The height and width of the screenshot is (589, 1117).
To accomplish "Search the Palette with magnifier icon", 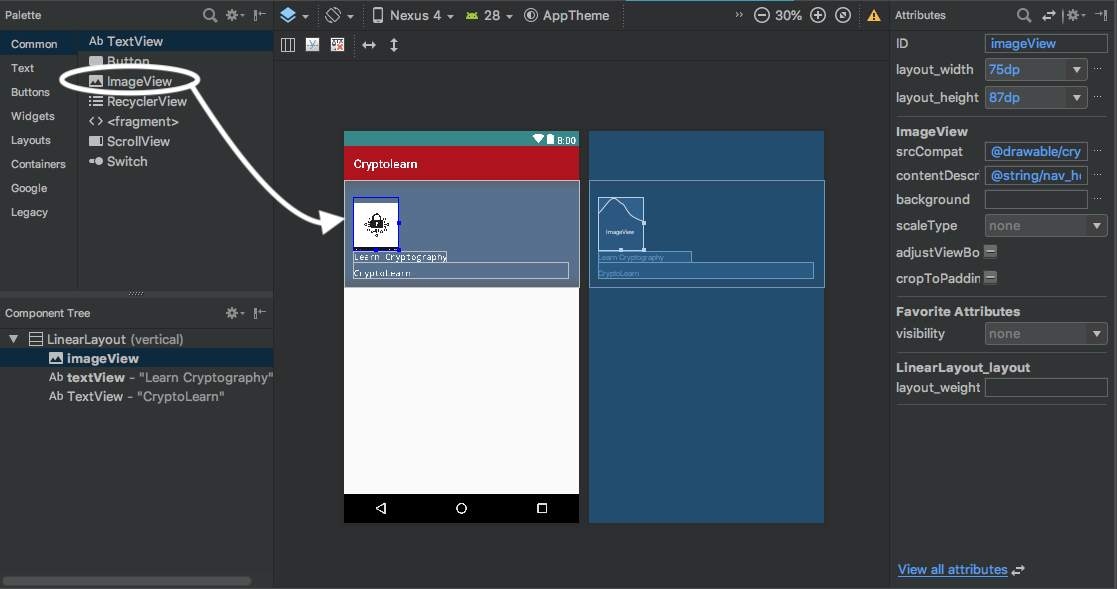I will click(209, 15).
